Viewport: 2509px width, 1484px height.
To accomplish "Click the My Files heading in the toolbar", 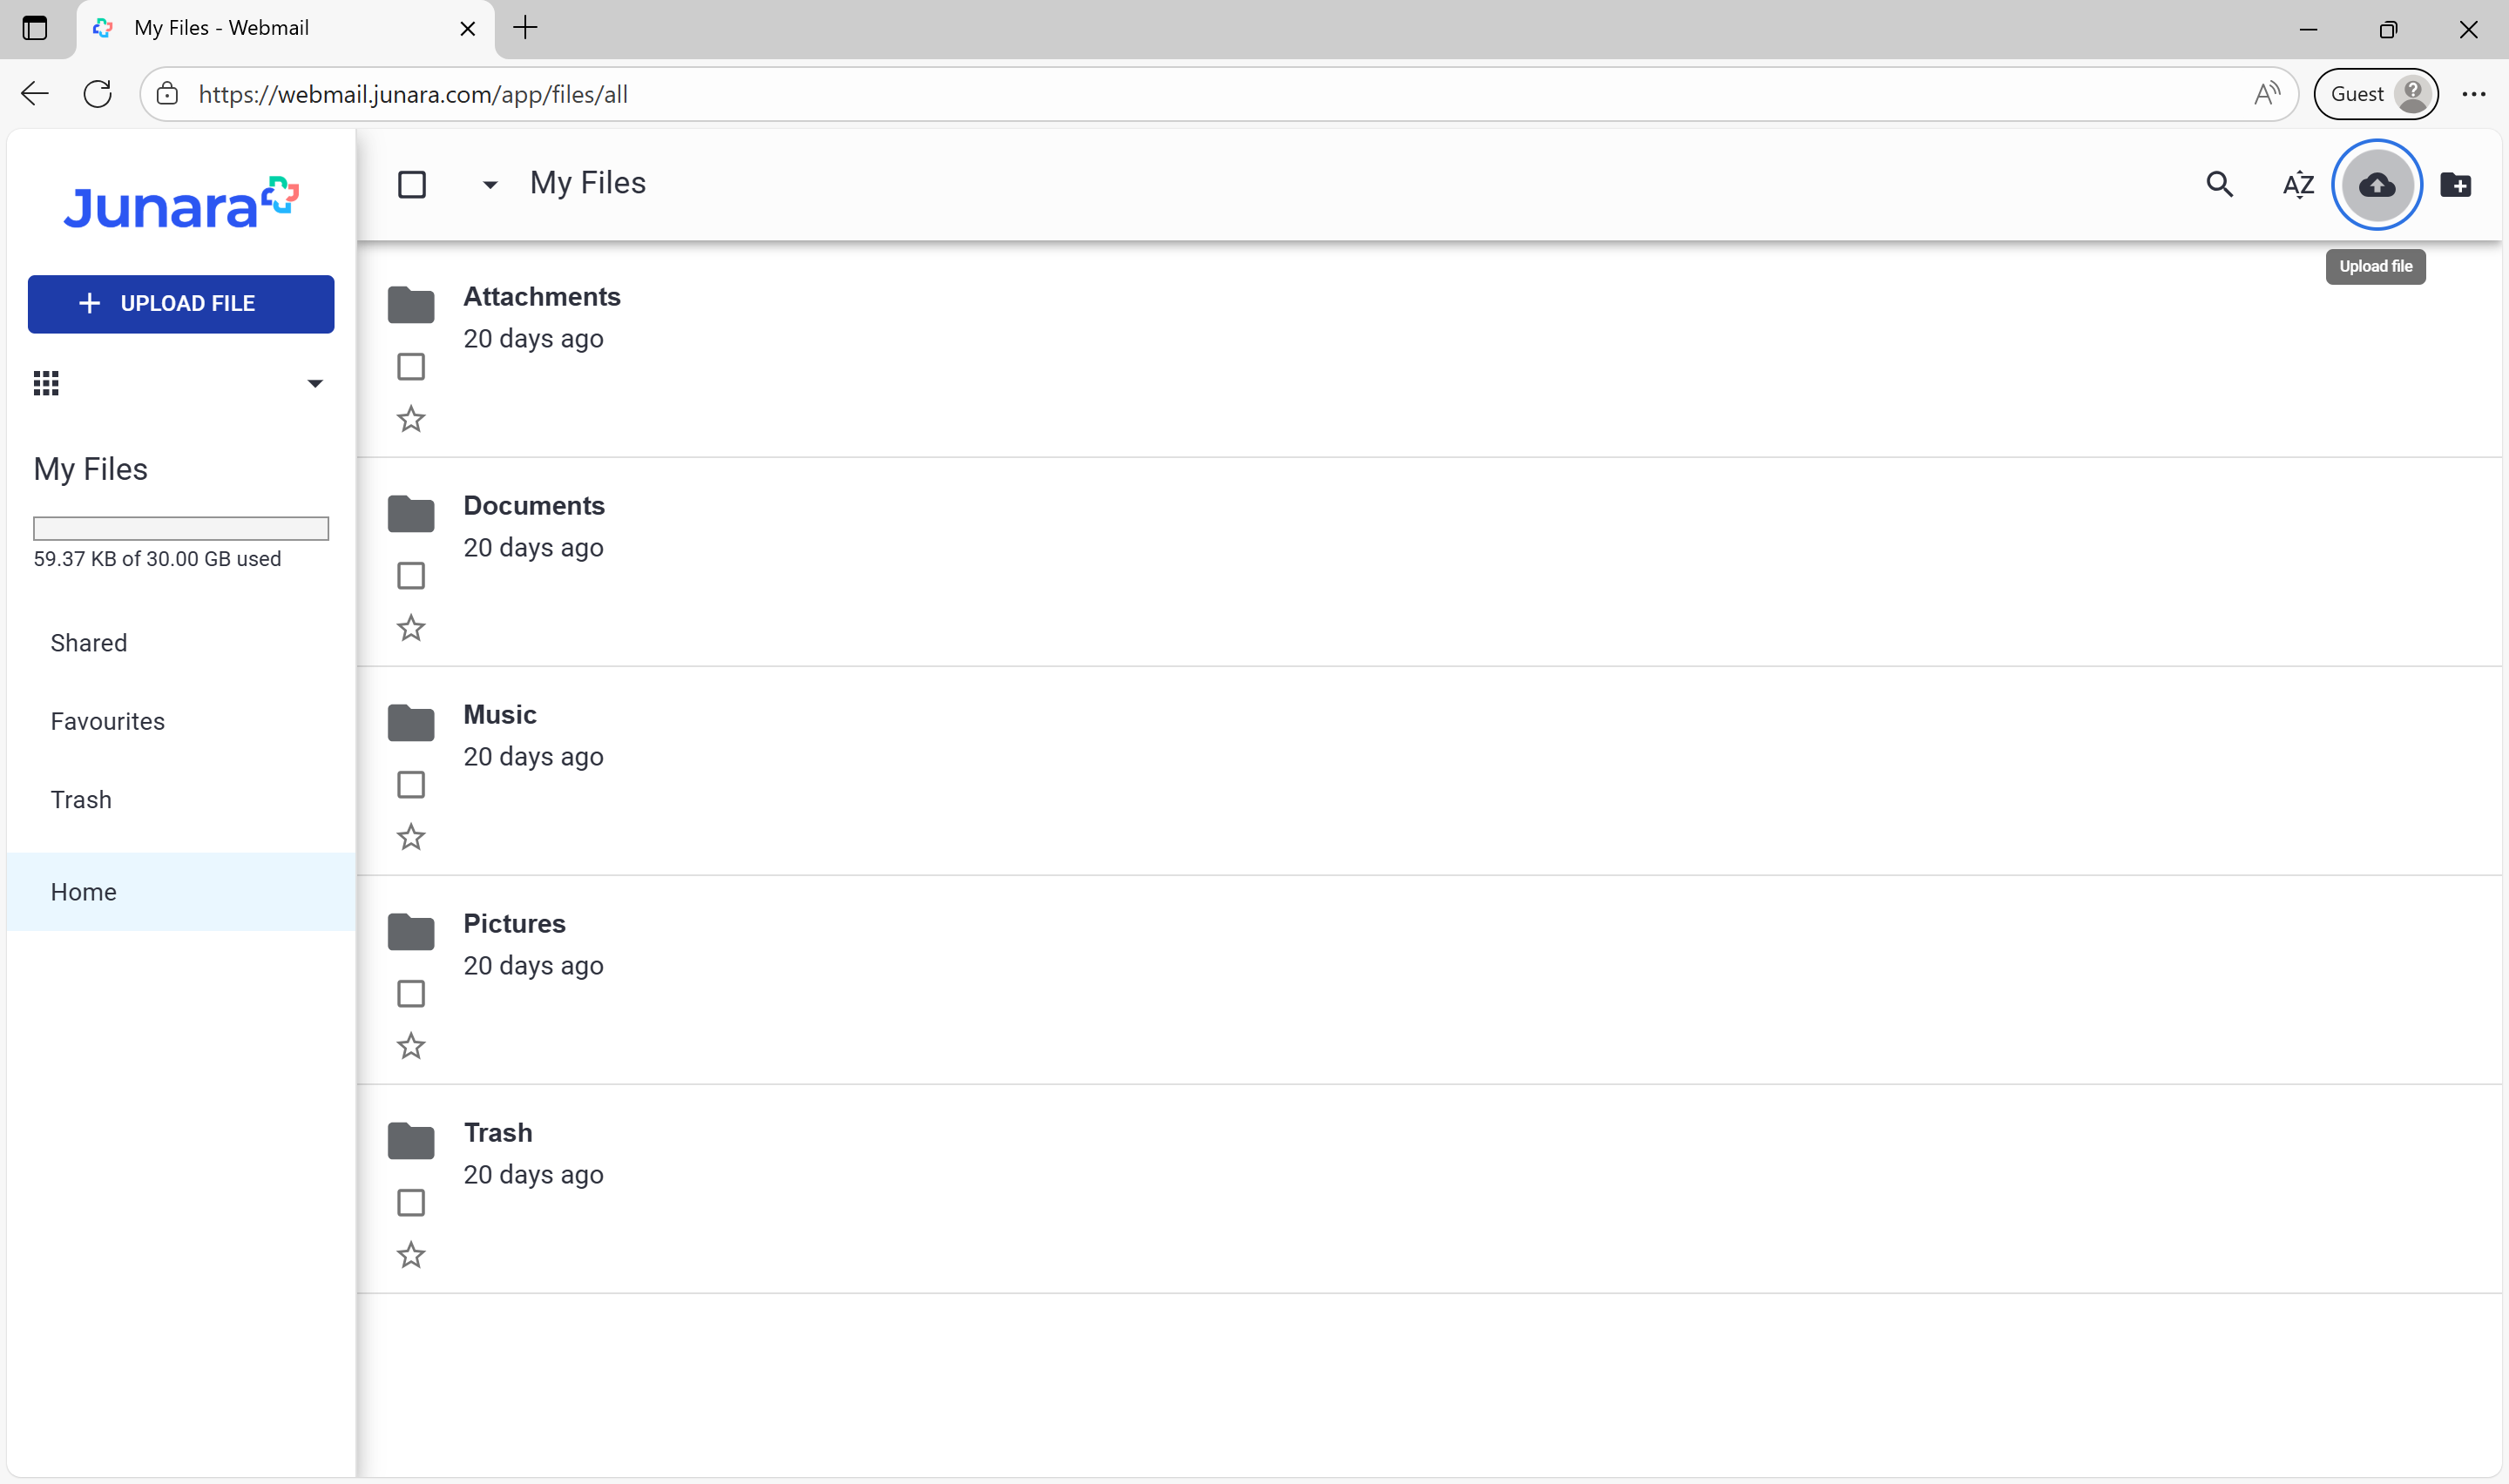I will pos(588,184).
